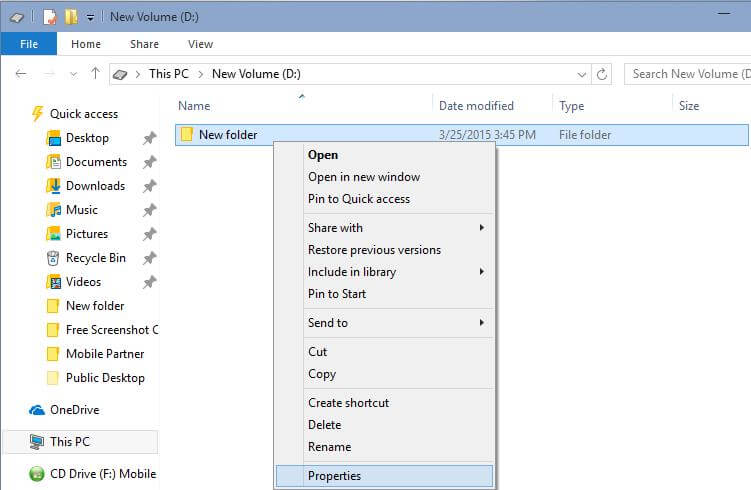Select This PC in the navigation pane
Screen dimensions: 751x490
(x=80, y=442)
